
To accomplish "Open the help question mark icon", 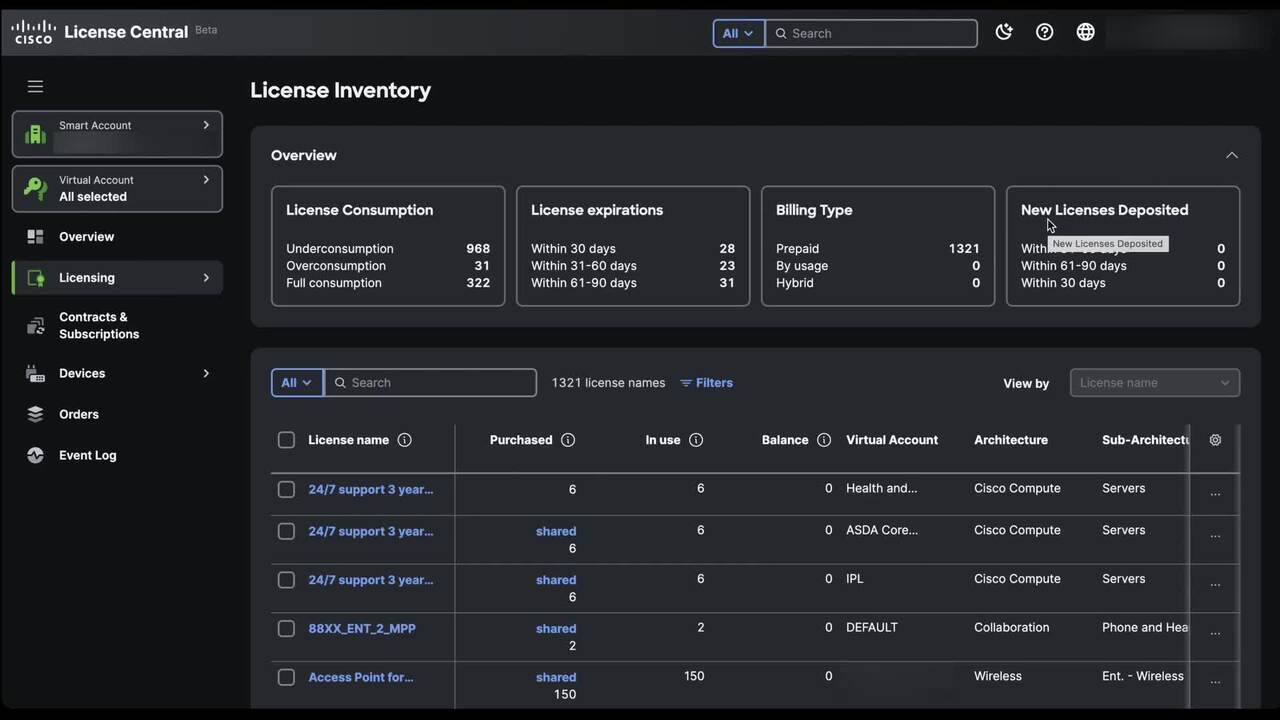I will (x=1044, y=32).
